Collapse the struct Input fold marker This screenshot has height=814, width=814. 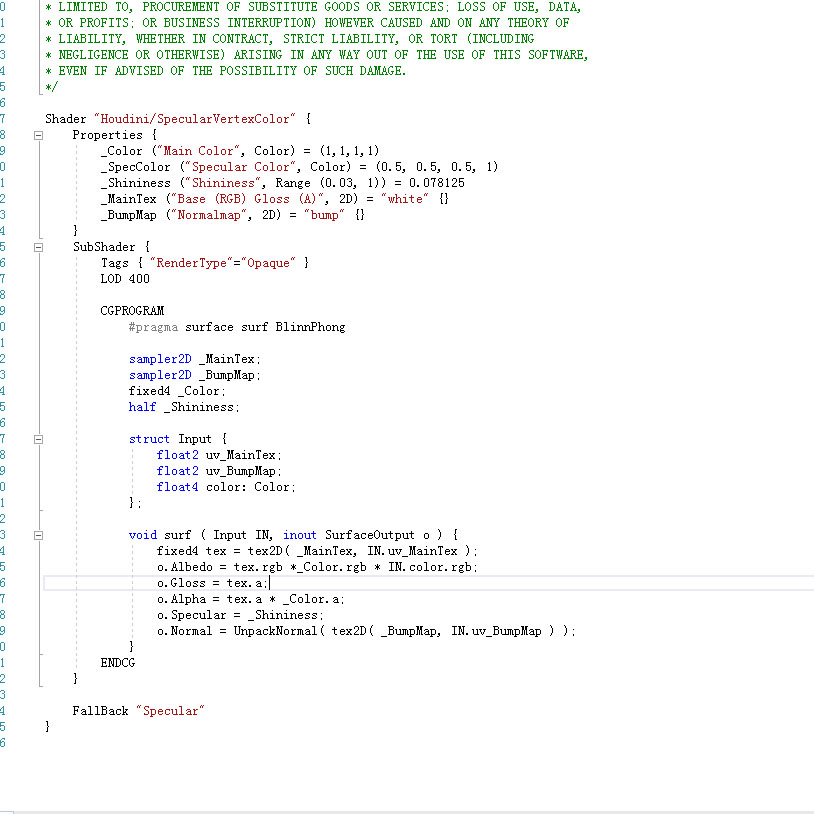[x=38, y=440]
